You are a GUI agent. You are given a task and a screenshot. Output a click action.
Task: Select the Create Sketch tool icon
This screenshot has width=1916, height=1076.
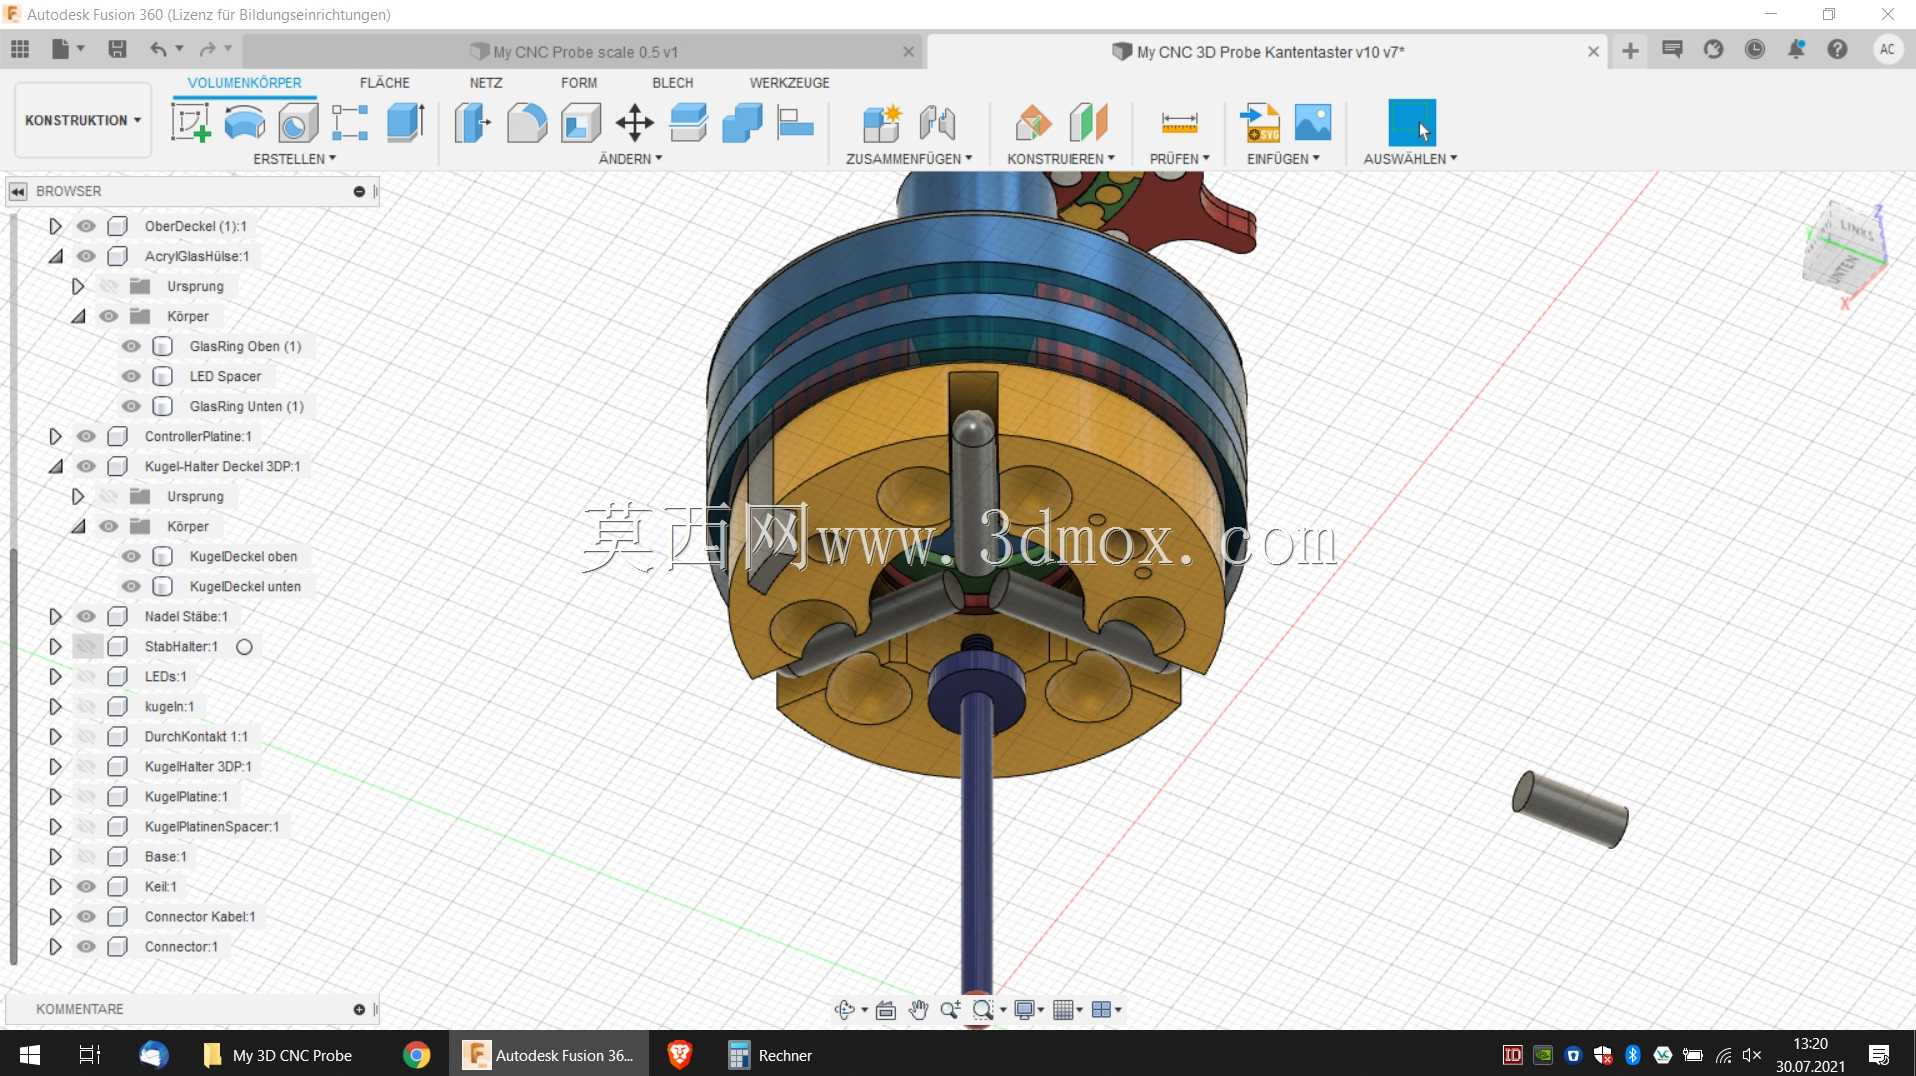(191, 122)
